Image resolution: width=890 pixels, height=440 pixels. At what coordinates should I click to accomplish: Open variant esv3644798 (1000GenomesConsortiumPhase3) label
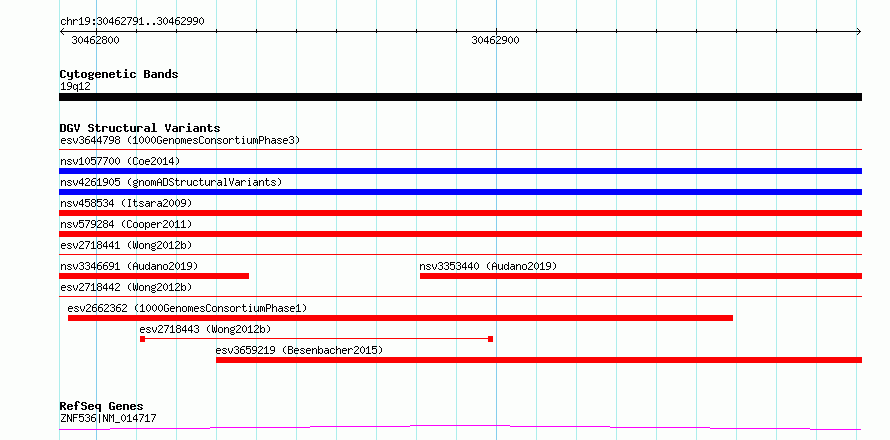tap(180, 140)
